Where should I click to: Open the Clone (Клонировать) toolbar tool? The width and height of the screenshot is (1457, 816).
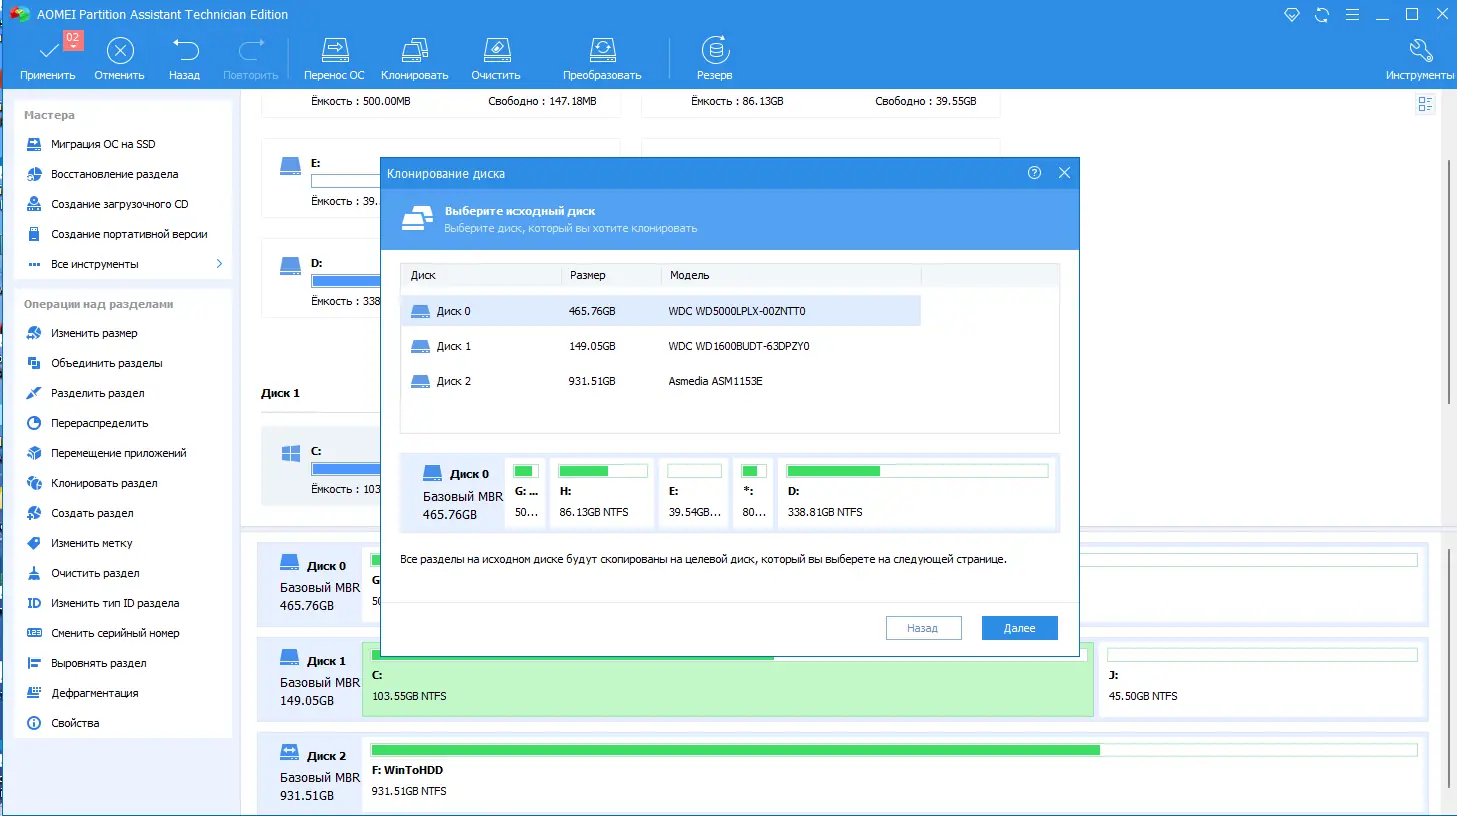point(415,59)
